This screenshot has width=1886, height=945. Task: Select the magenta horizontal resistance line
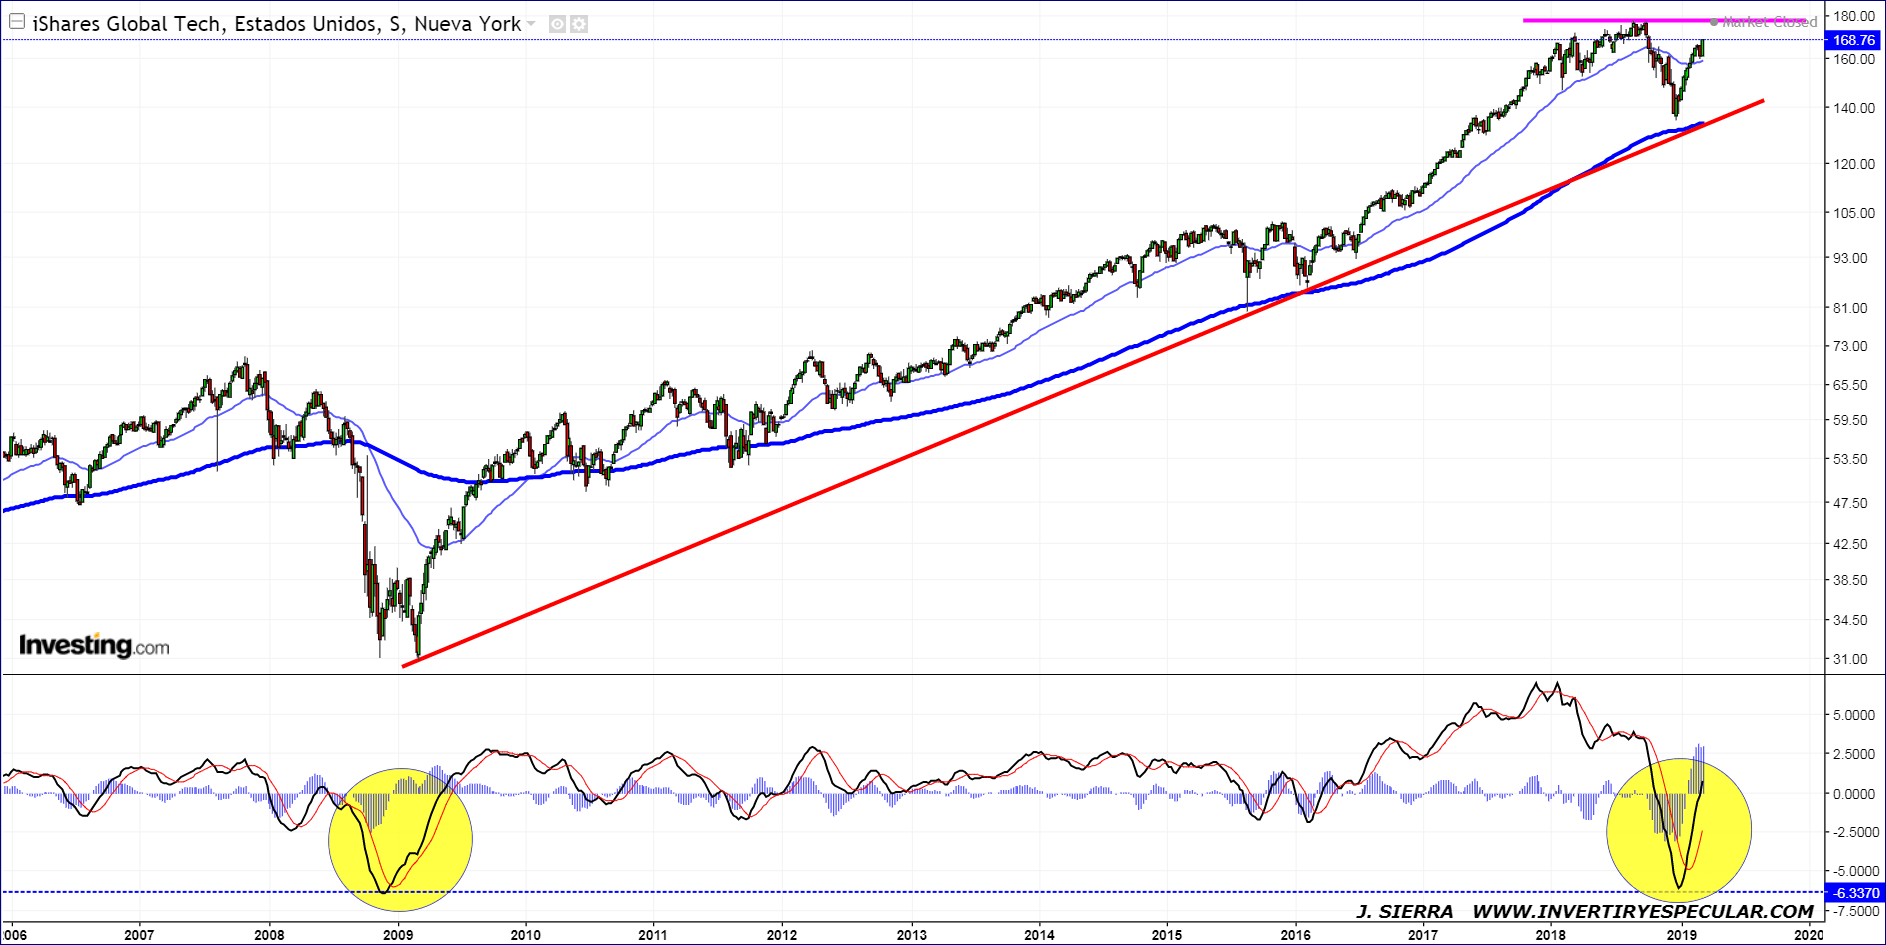[x=1600, y=20]
